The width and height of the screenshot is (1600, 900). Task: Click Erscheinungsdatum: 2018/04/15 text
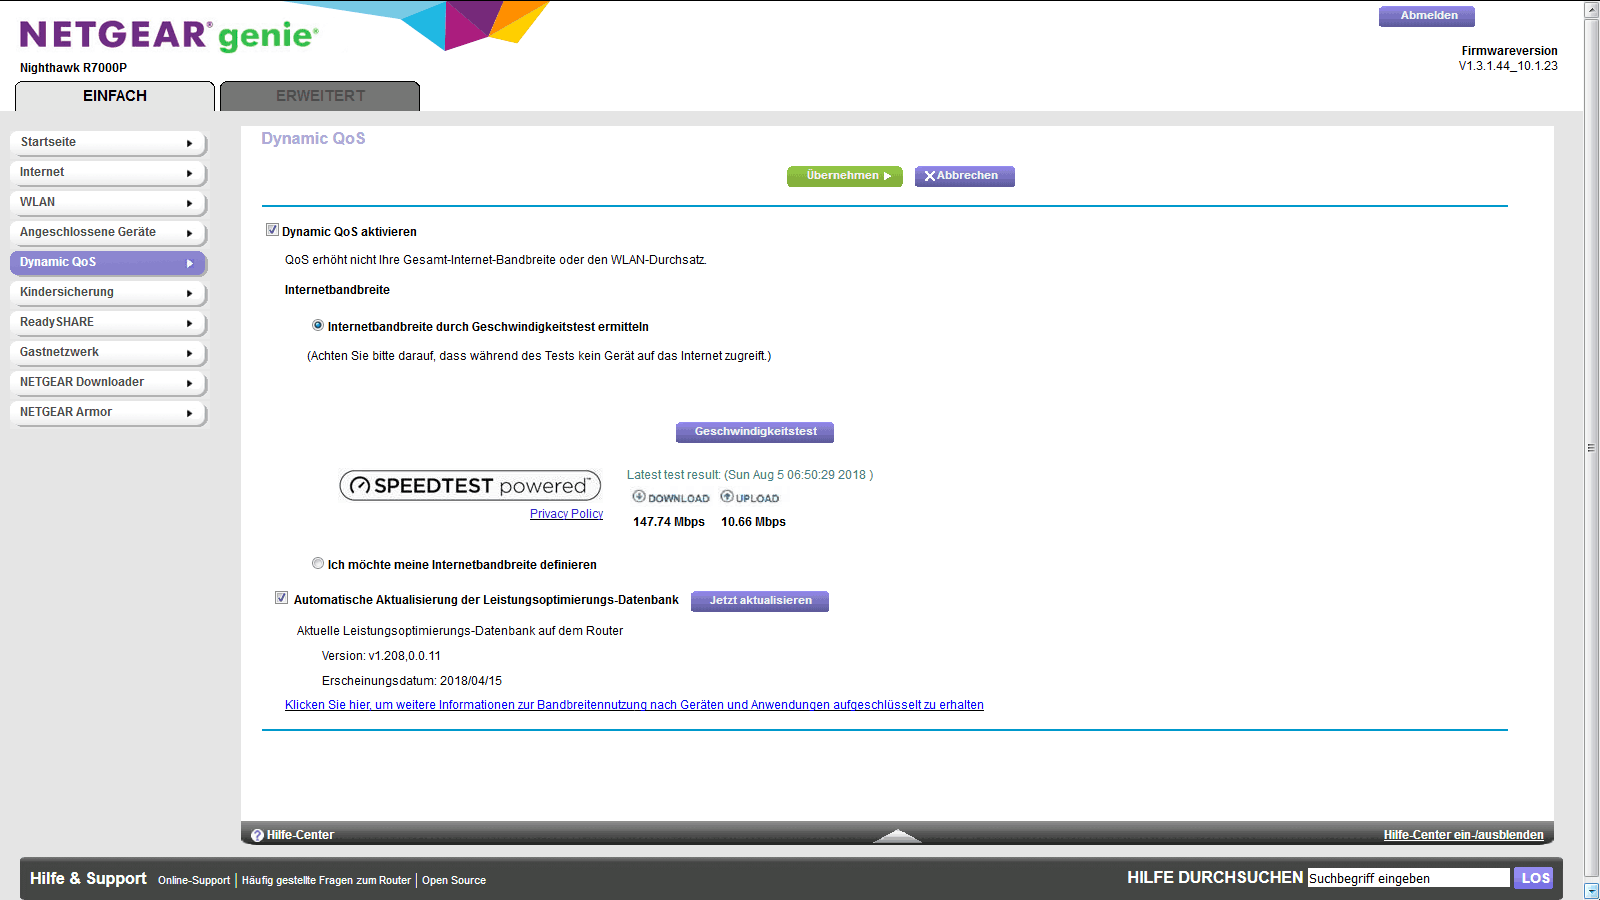coord(412,681)
